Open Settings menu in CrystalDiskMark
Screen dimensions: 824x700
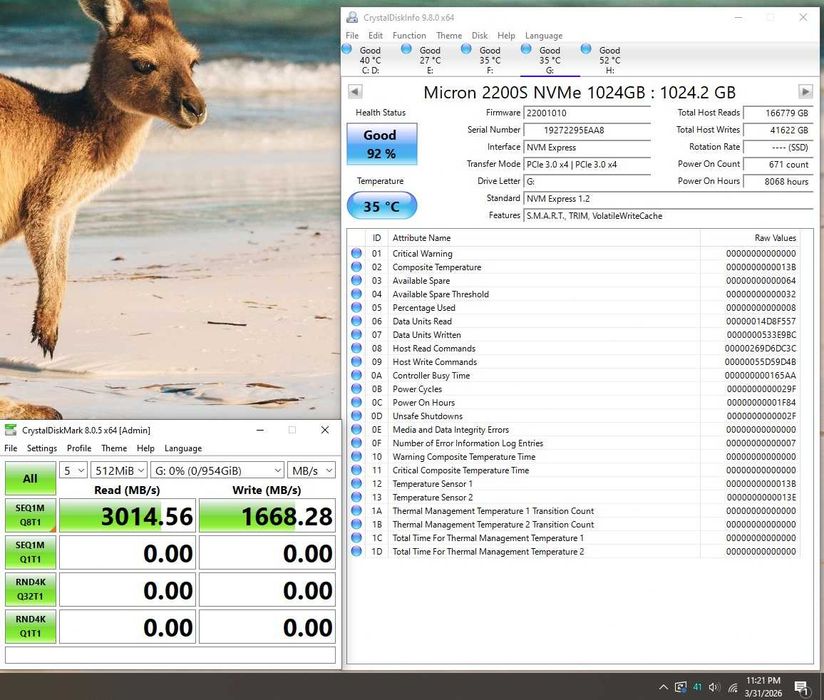(42, 448)
